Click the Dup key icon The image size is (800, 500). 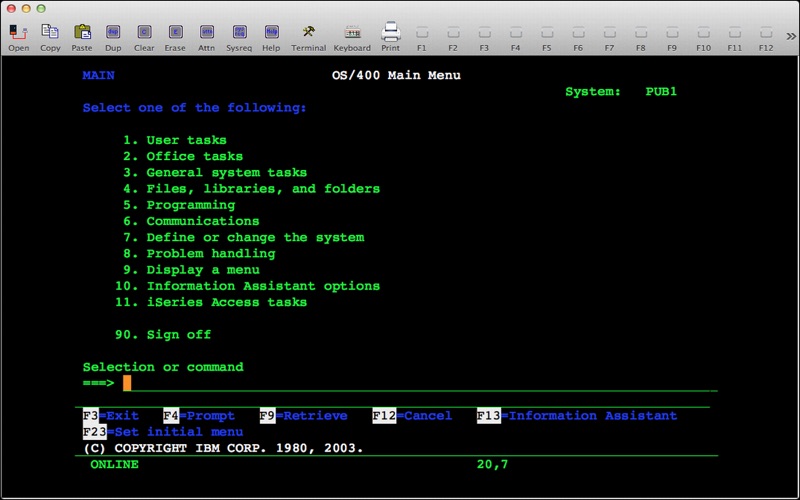[x=113, y=37]
